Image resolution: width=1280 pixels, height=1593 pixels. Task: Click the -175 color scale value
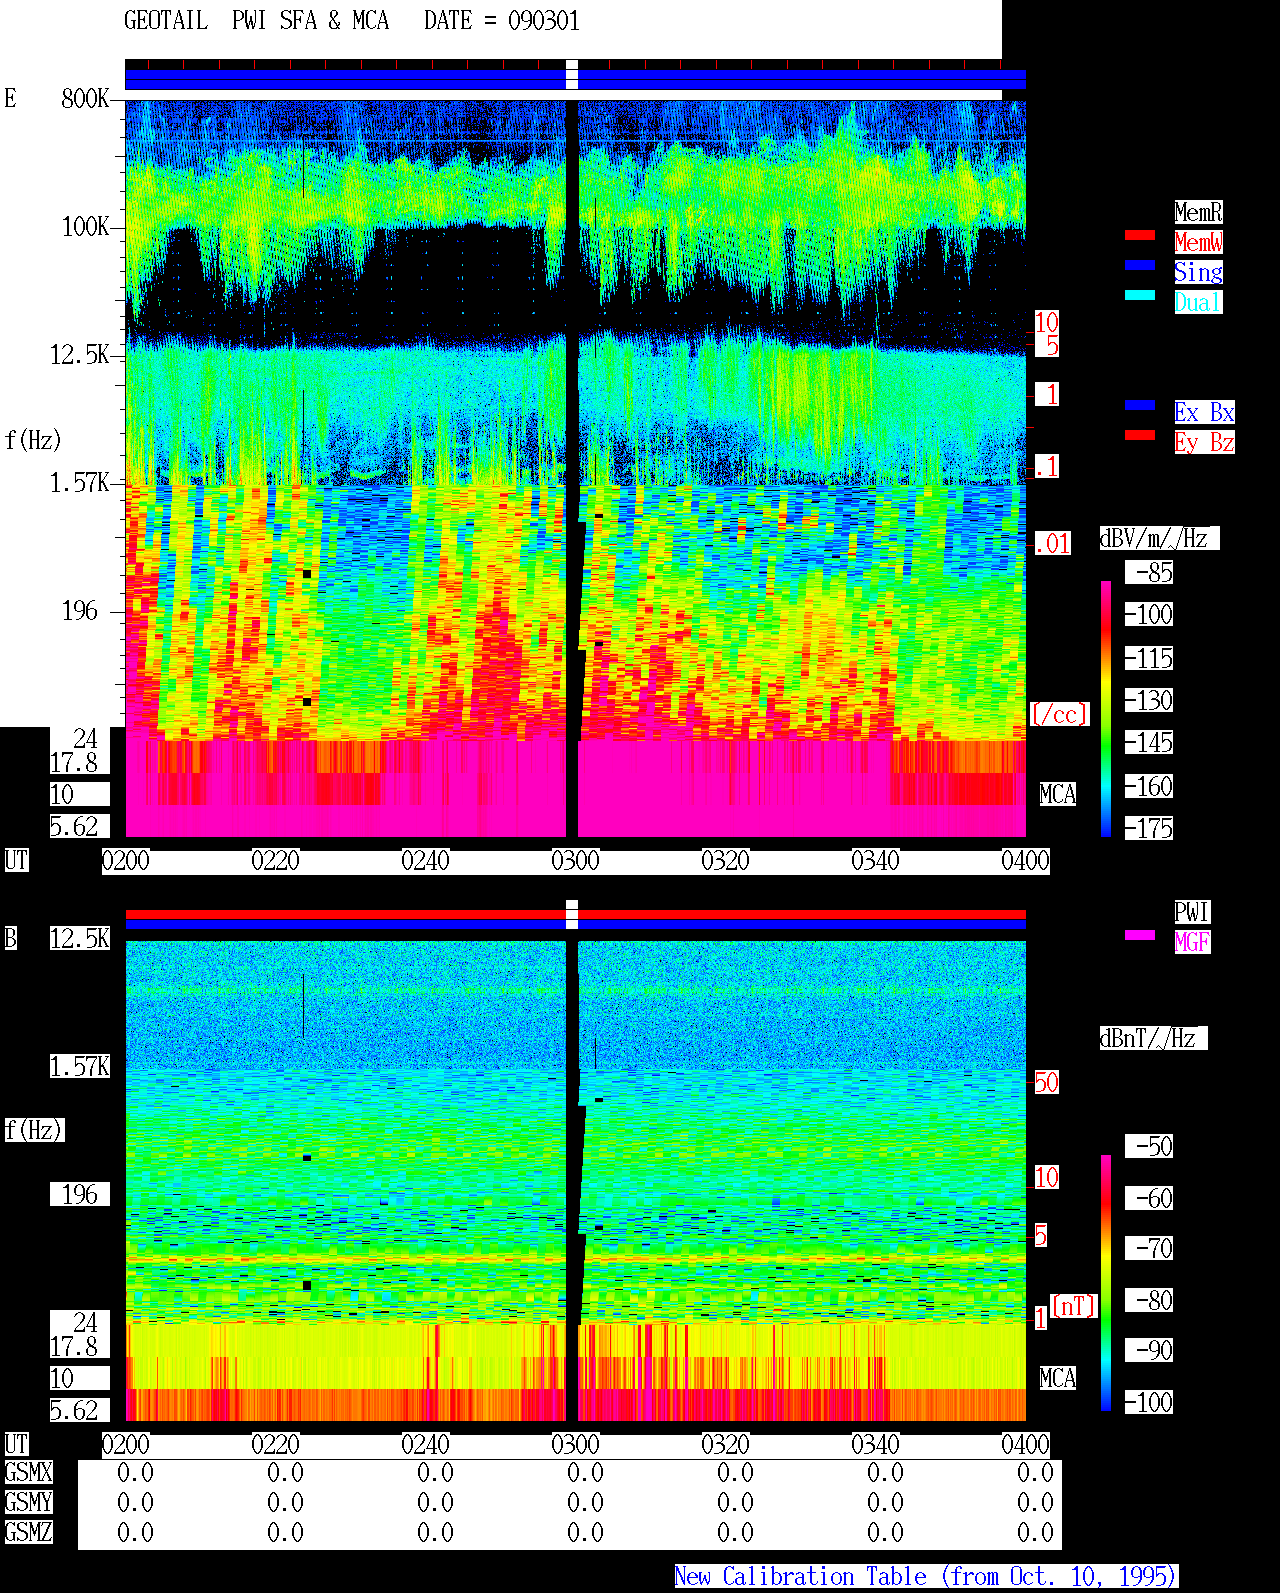point(1149,828)
